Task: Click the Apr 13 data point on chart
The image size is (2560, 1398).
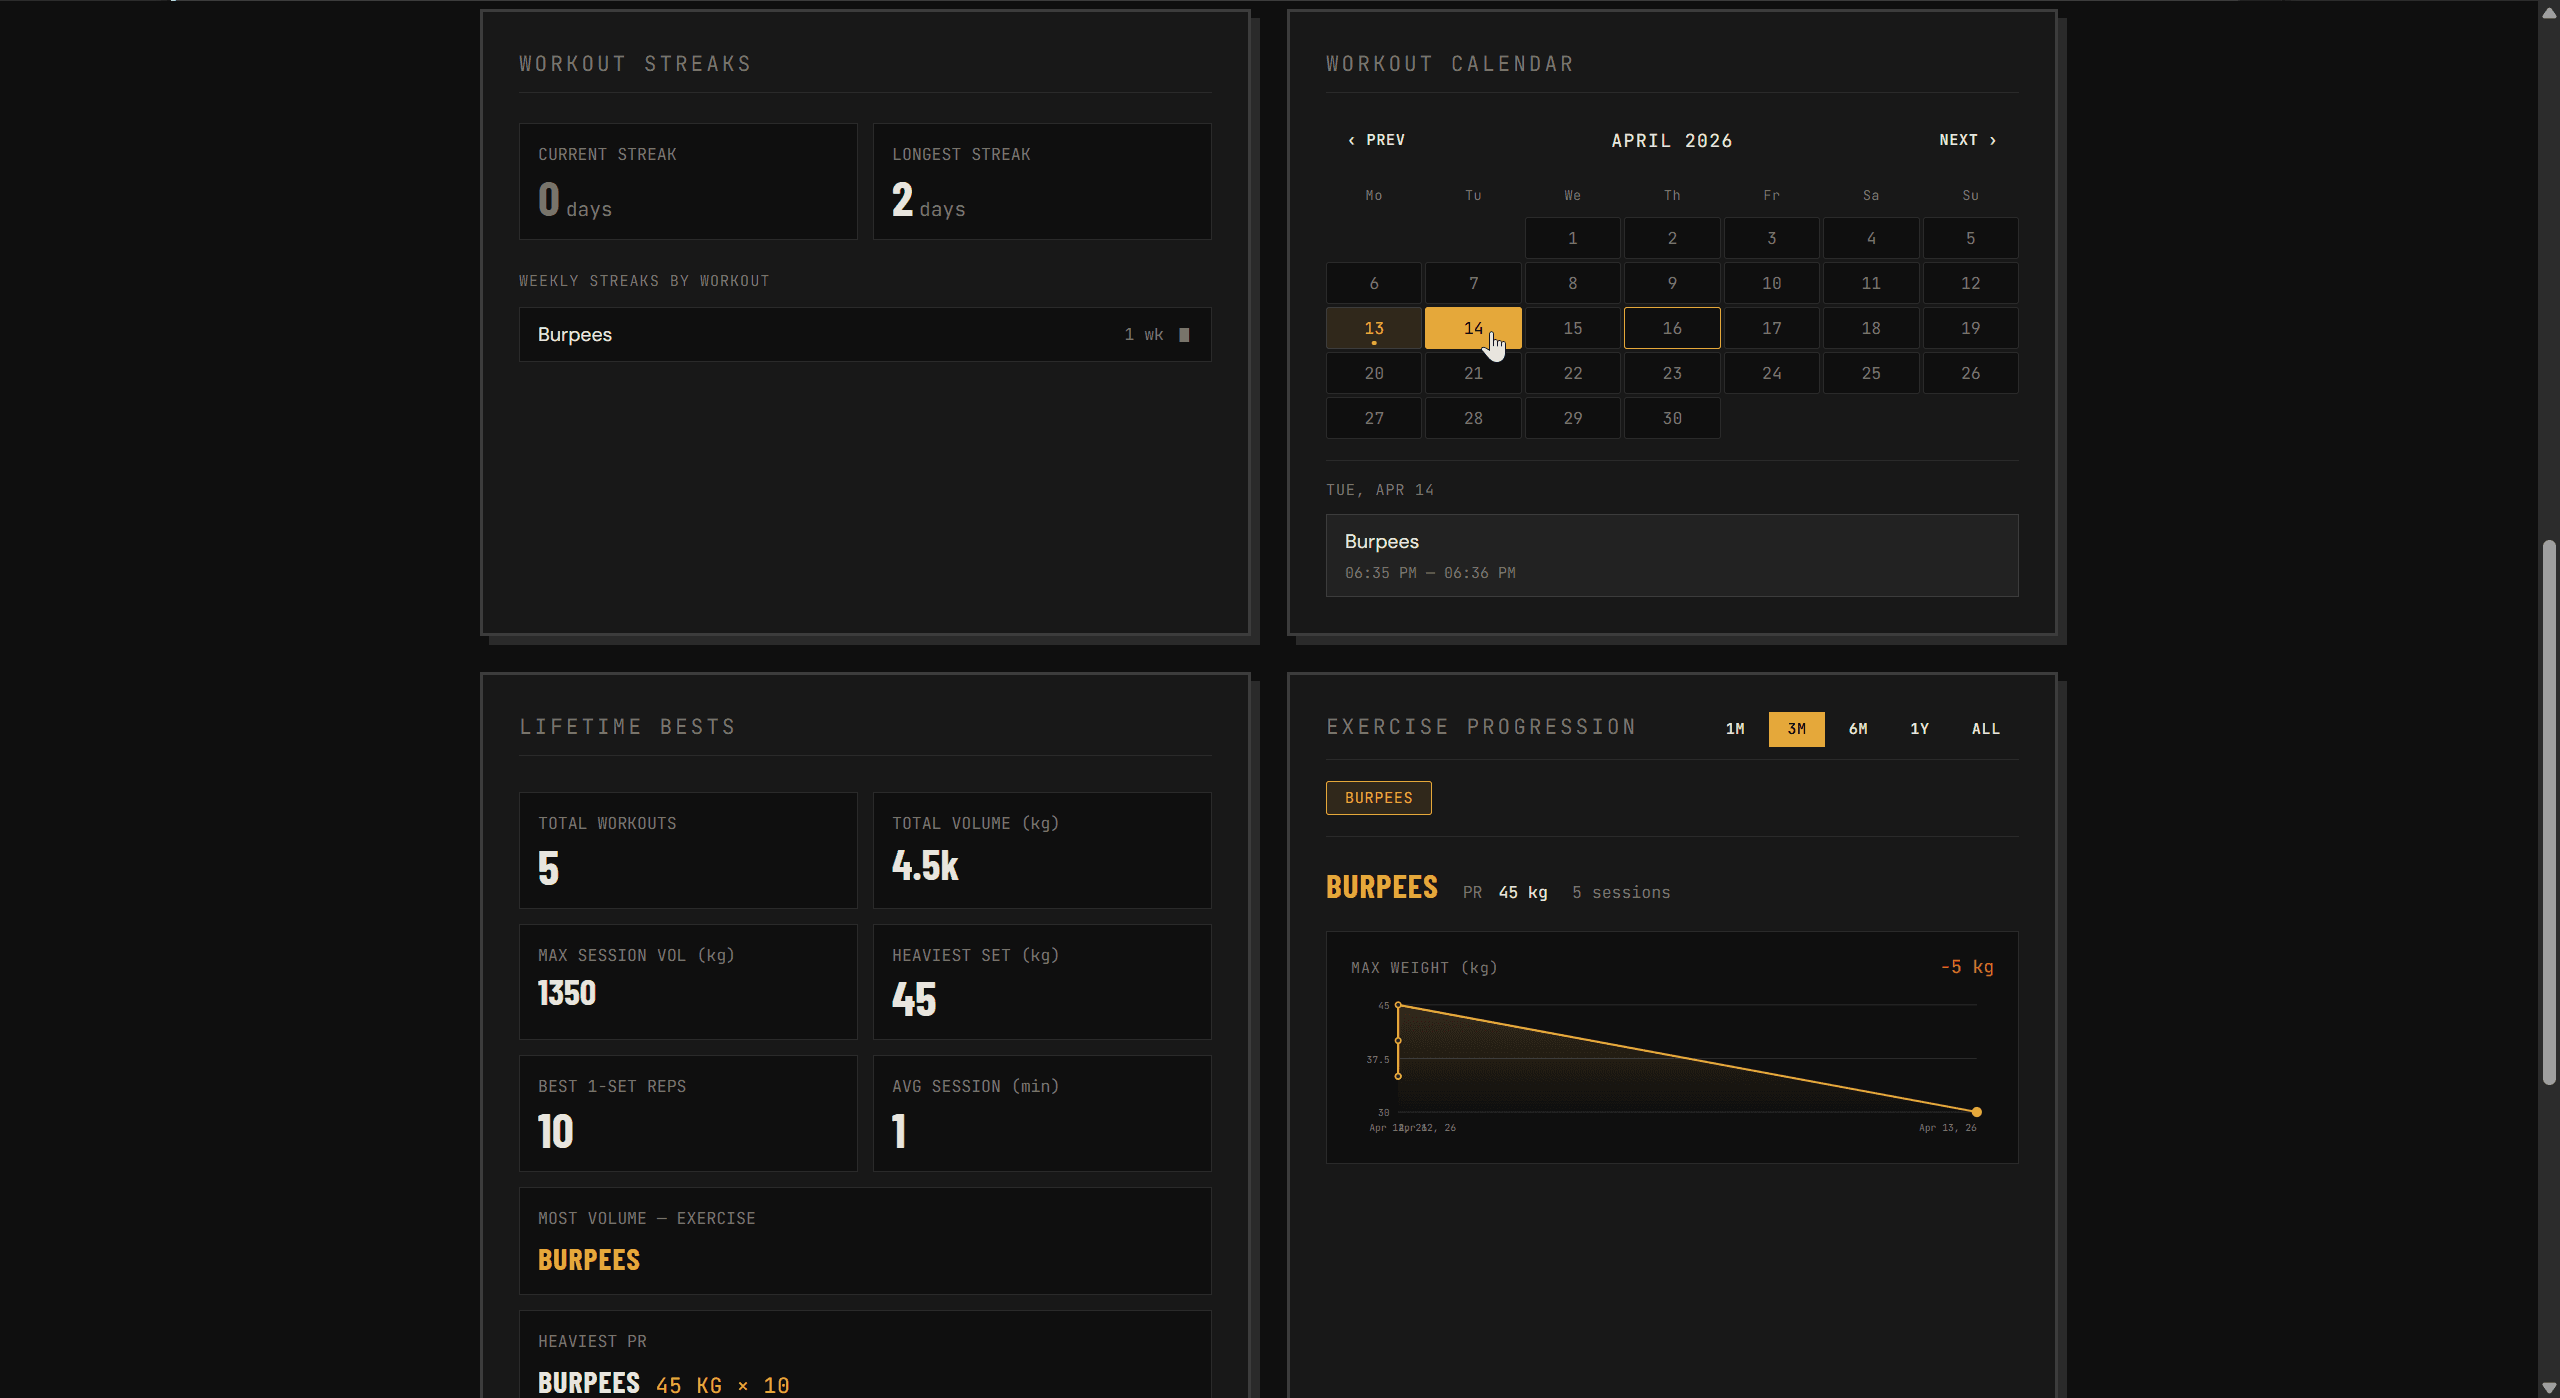Action: click(1976, 1112)
